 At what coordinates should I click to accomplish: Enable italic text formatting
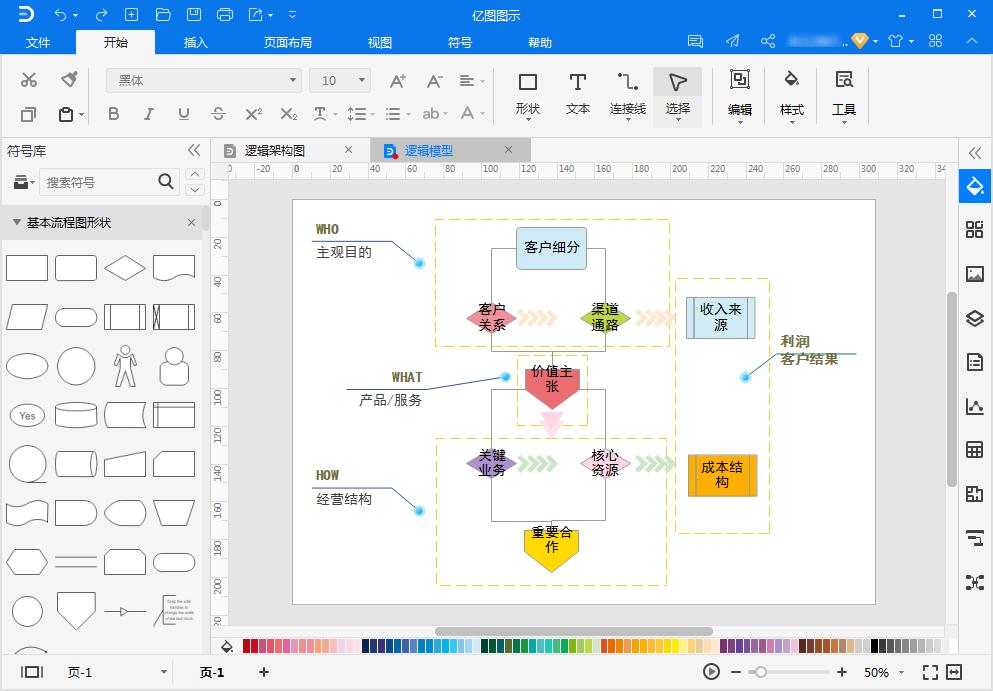[148, 114]
